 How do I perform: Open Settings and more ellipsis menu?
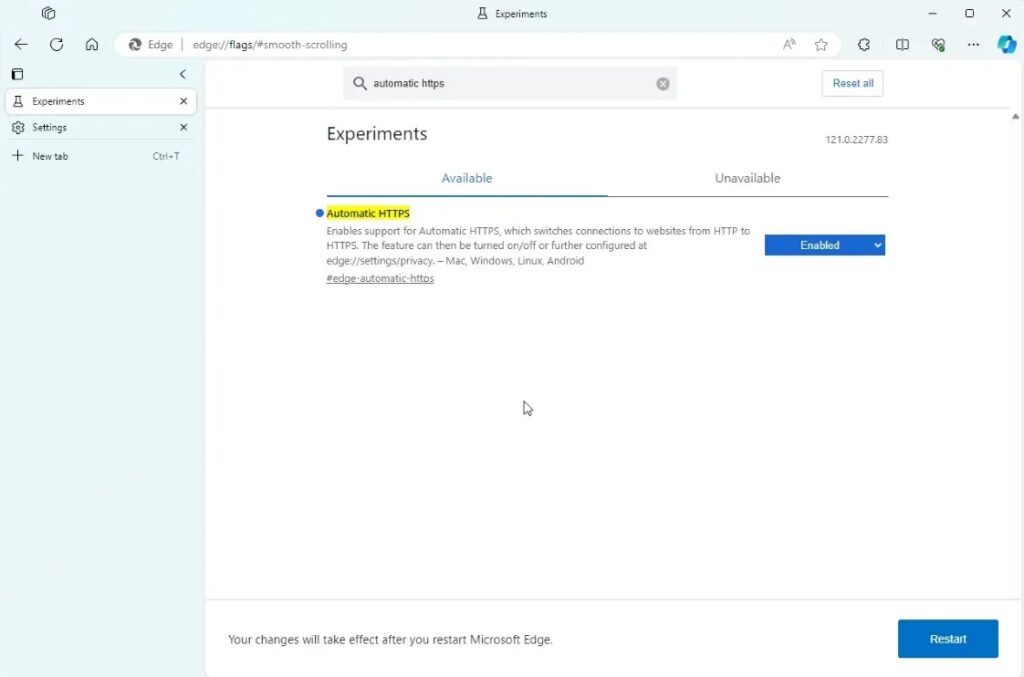pos(973,45)
